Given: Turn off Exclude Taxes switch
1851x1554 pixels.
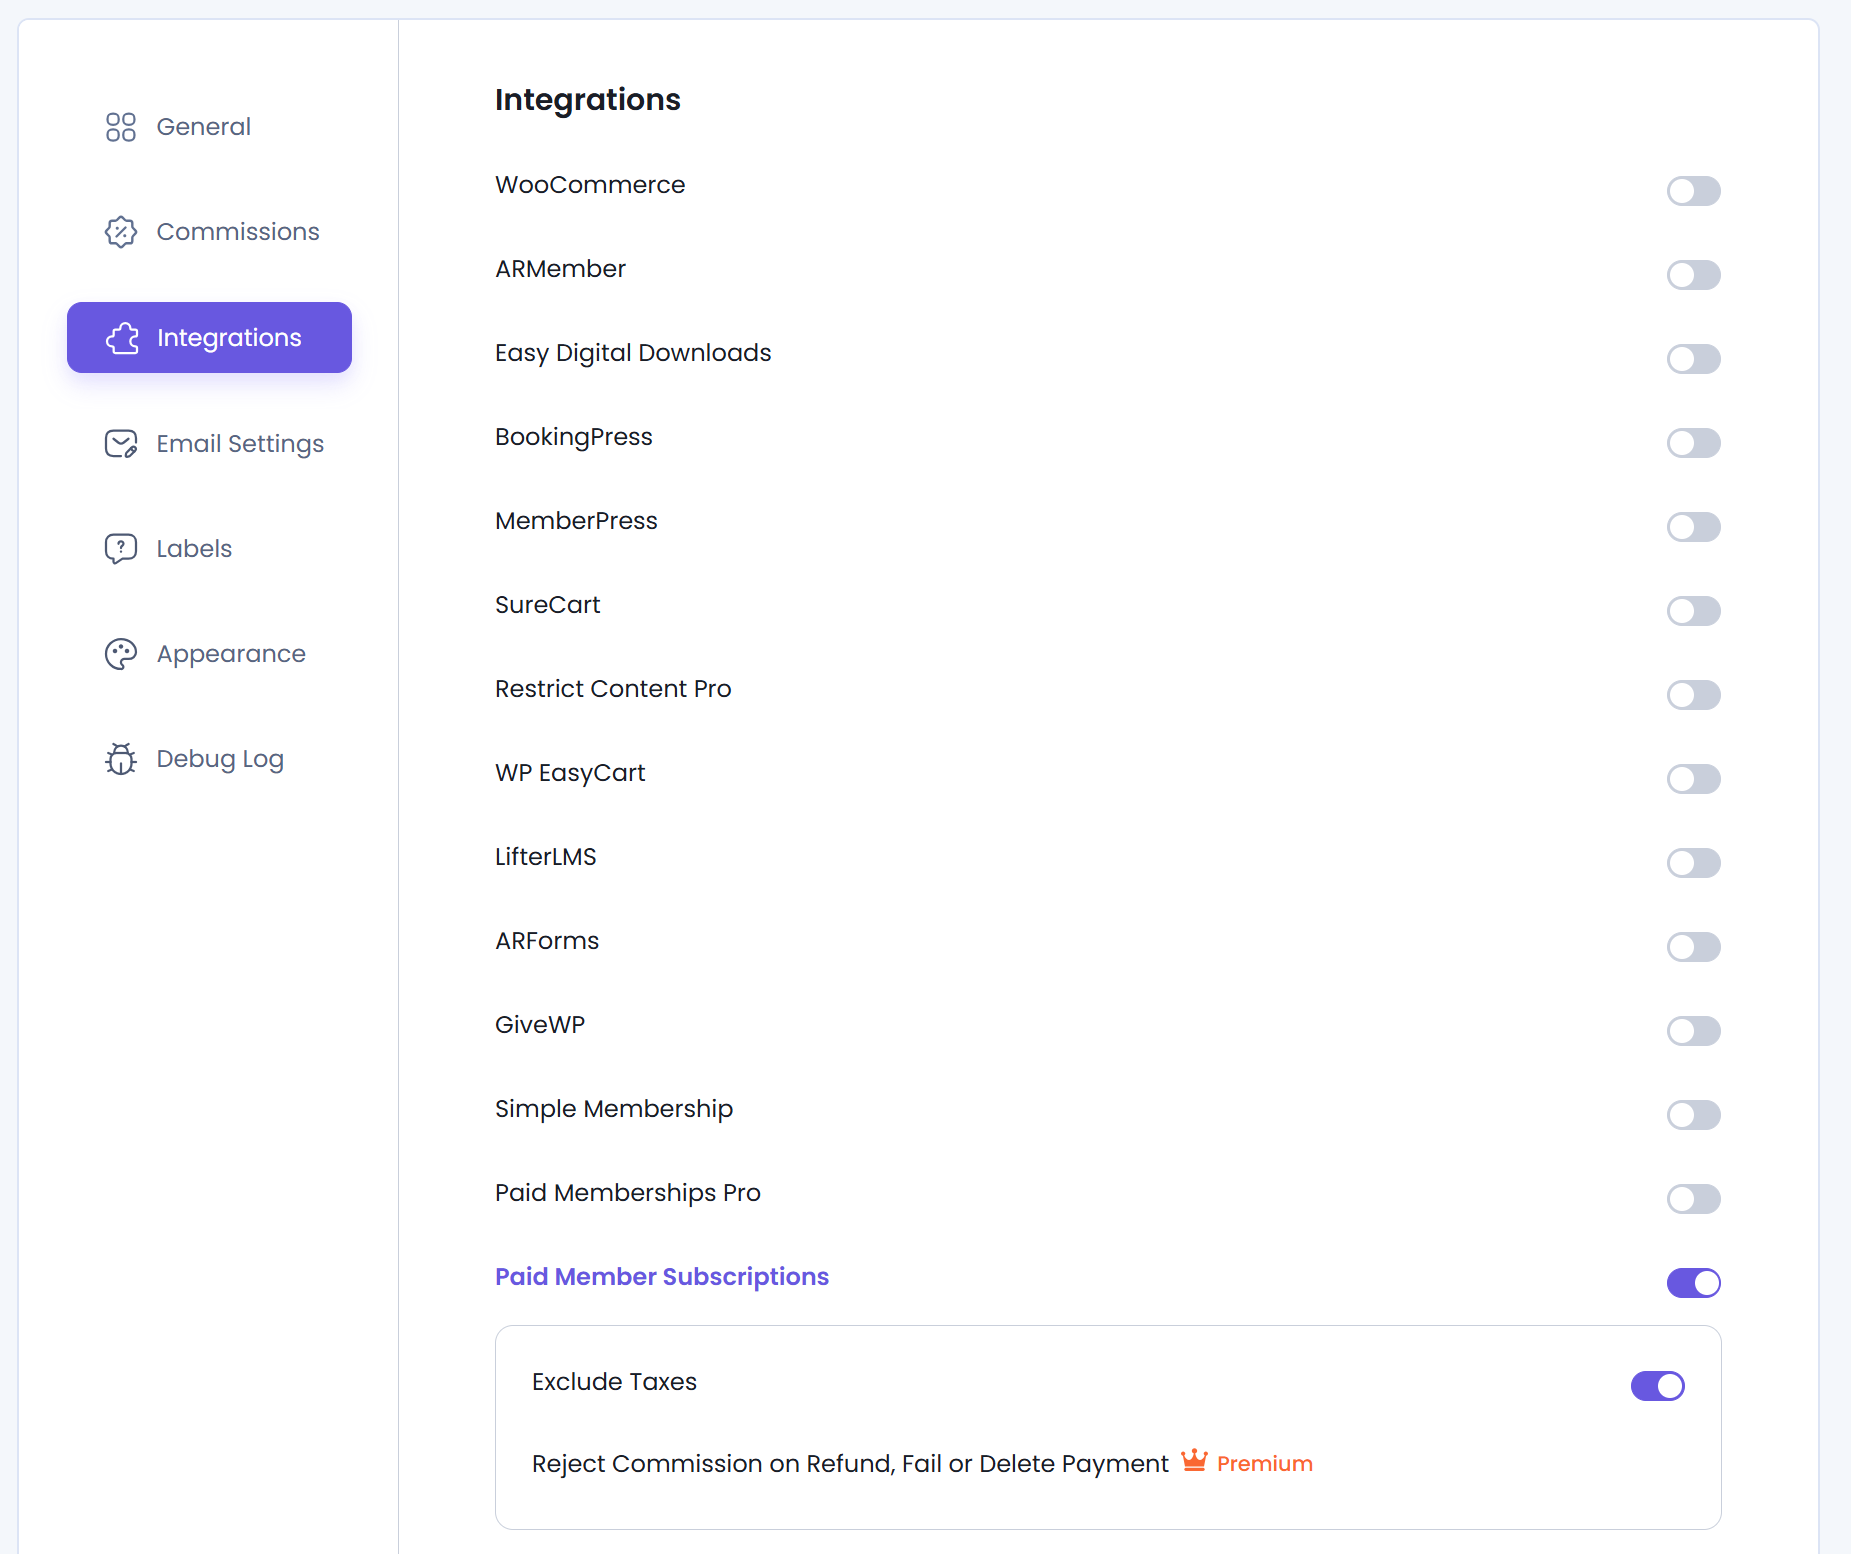Looking at the screenshot, I should (1657, 1386).
